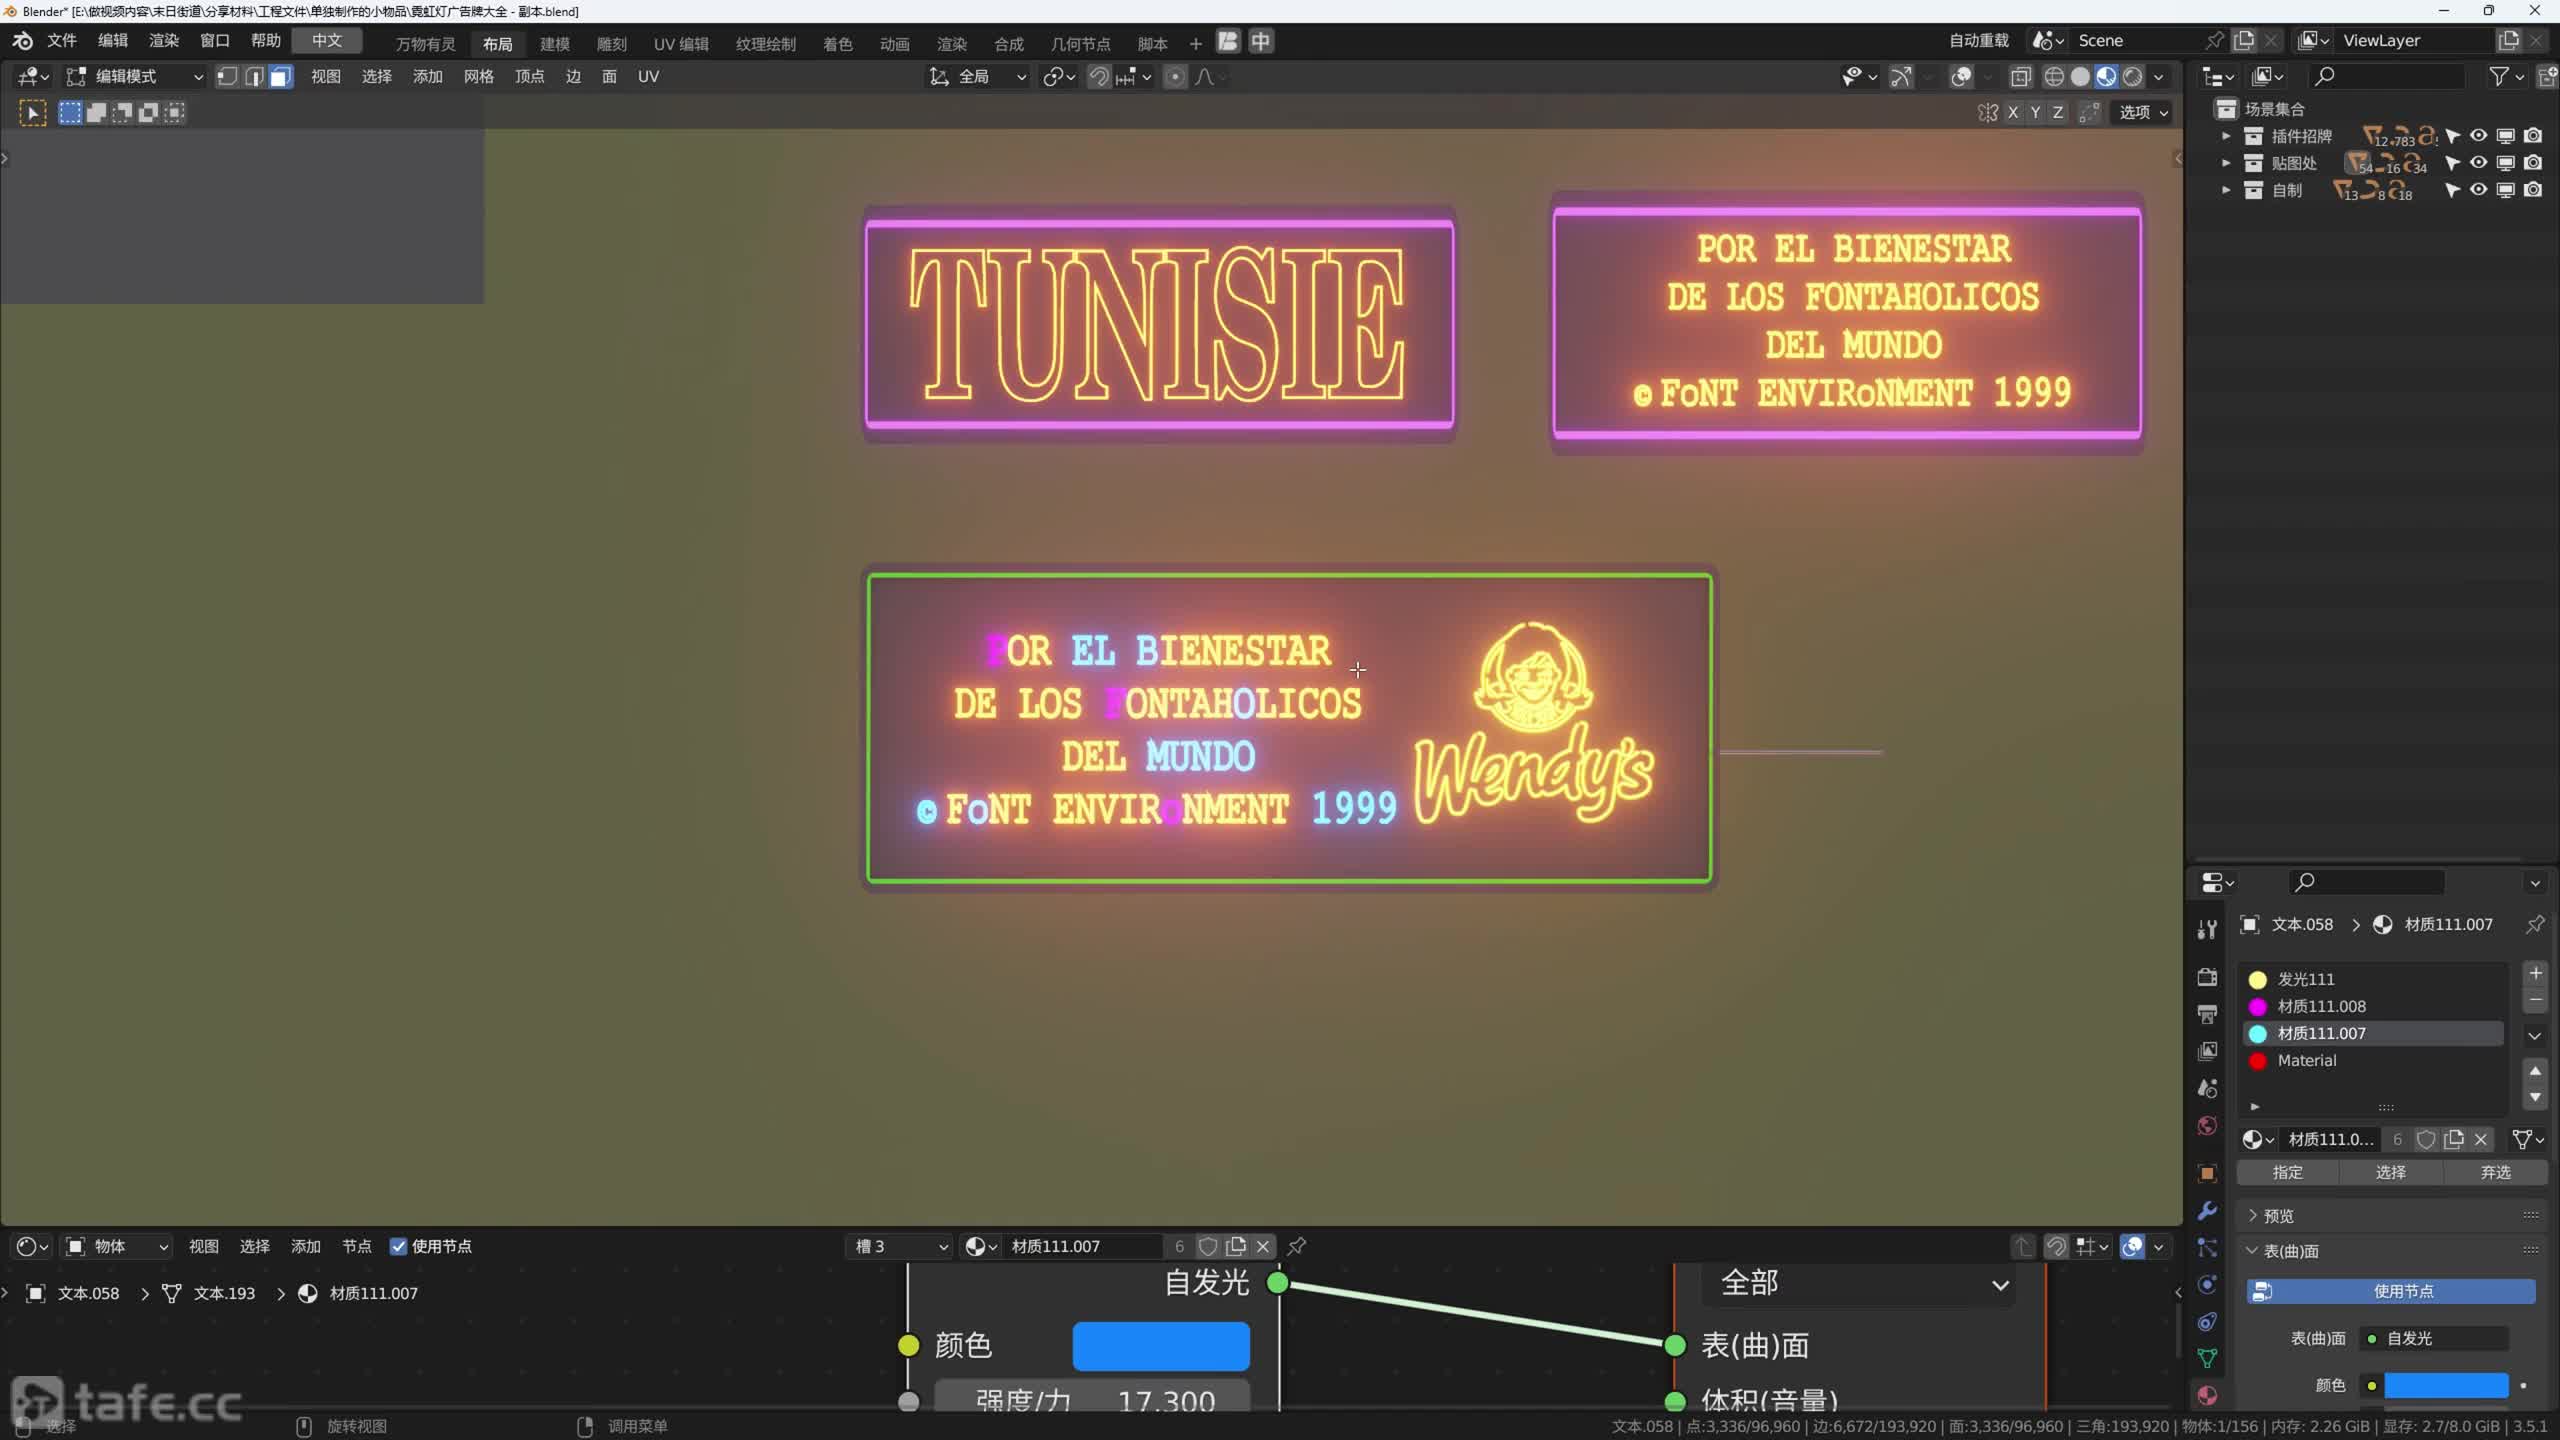Click the 自动重载 button
The width and height of the screenshot is (2560, 1440).
(x=1979, y=41)
